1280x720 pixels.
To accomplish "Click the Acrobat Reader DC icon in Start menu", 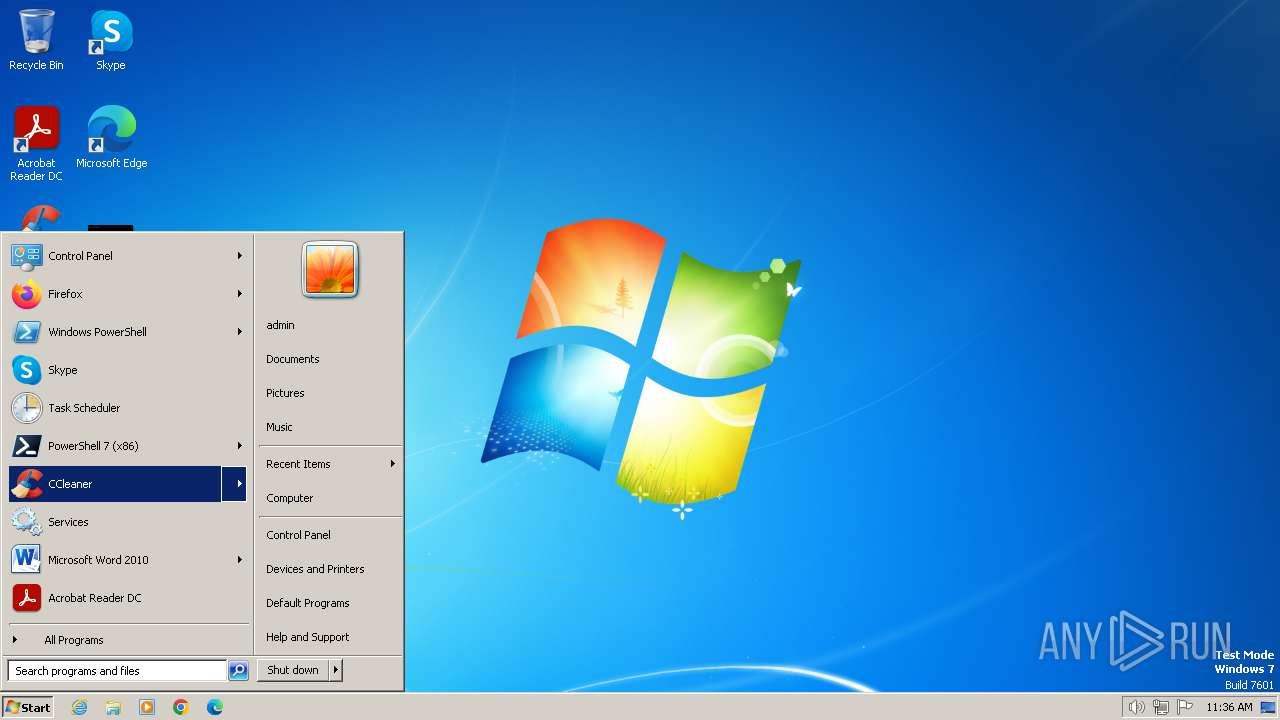I will coord(26,598).
